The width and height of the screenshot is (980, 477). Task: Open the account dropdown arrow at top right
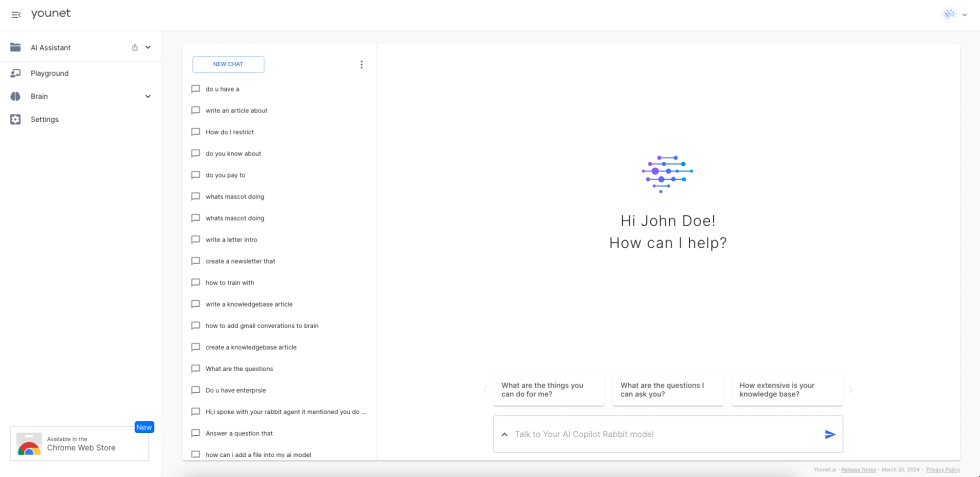965,15
